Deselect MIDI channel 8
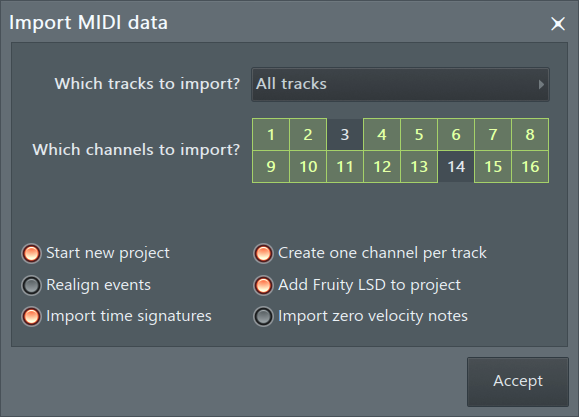The width and height of the screenshot is (579, 417). 530,134
